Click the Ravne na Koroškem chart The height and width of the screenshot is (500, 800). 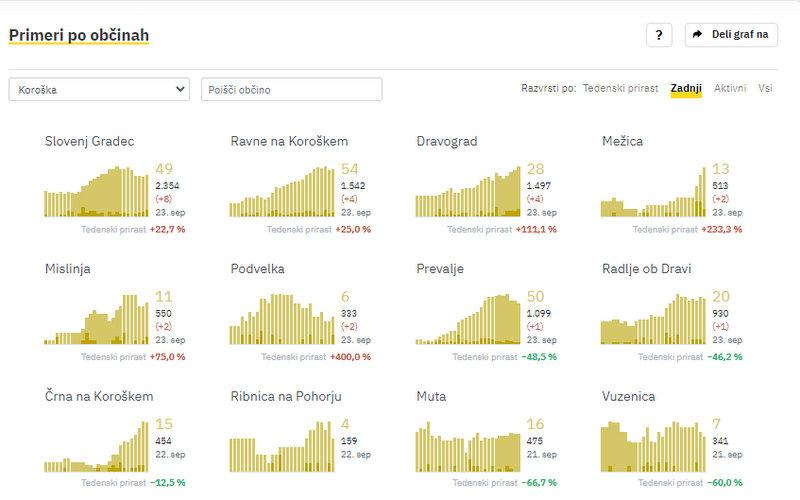(x=283, y=190)
